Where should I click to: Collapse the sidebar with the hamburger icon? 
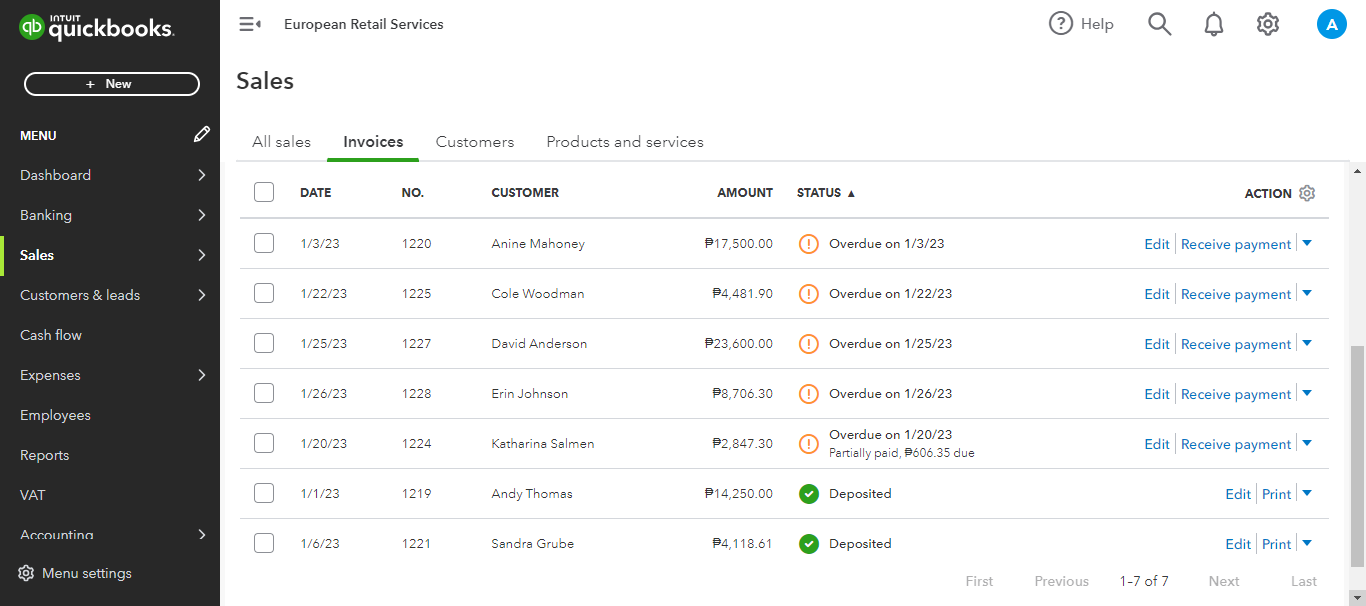(250, 24)
